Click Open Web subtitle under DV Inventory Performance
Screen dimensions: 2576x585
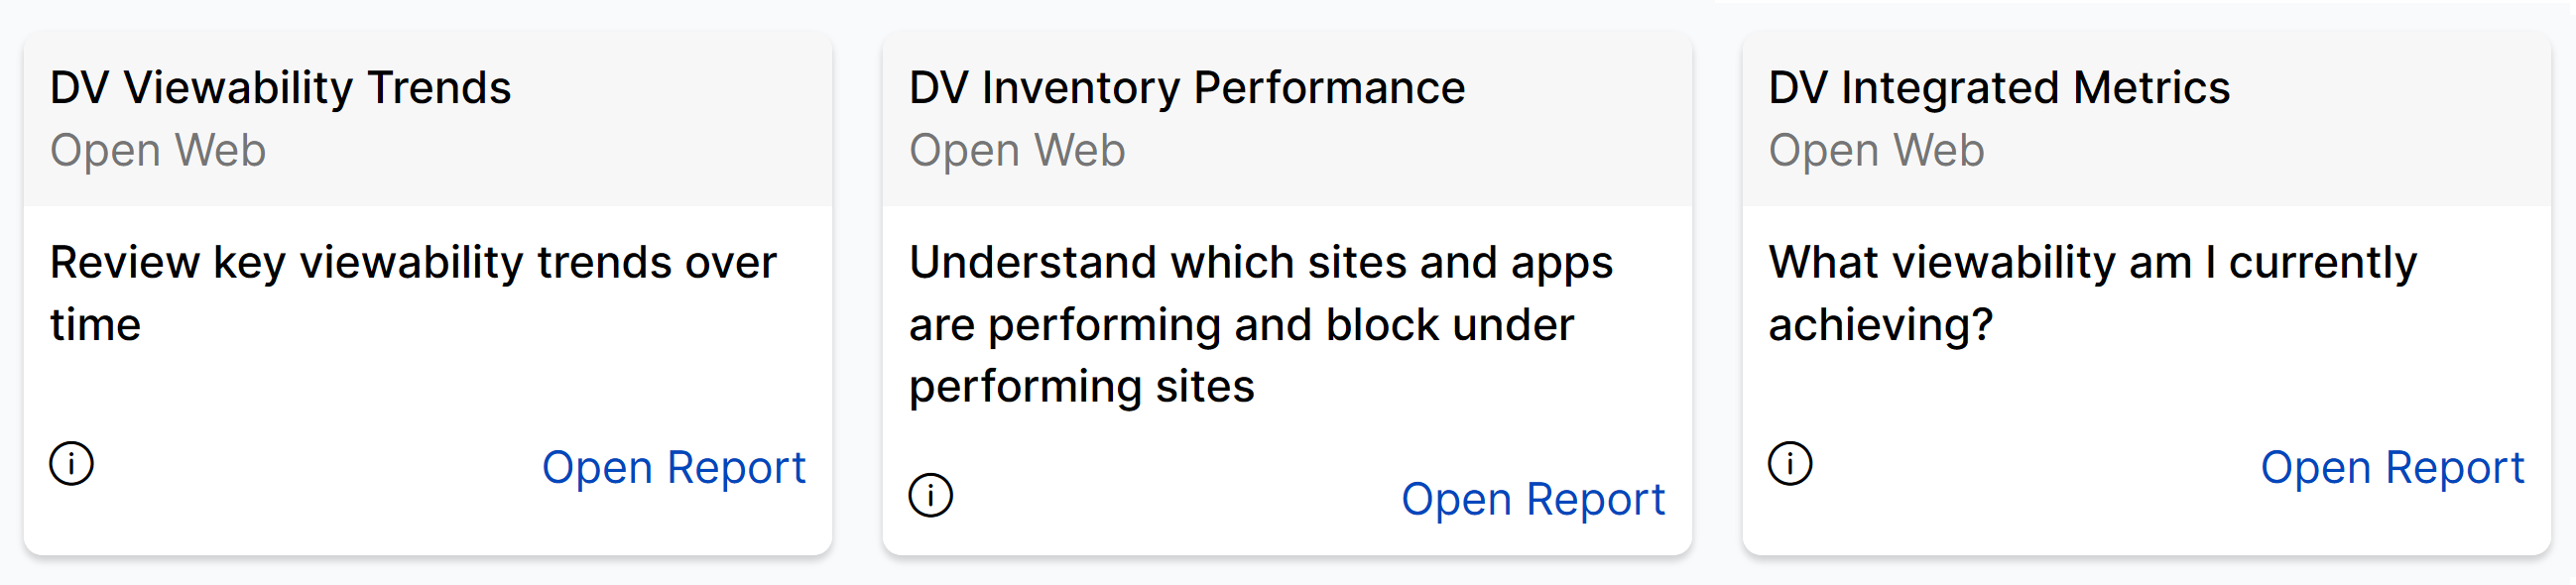tap(1017, 151)
